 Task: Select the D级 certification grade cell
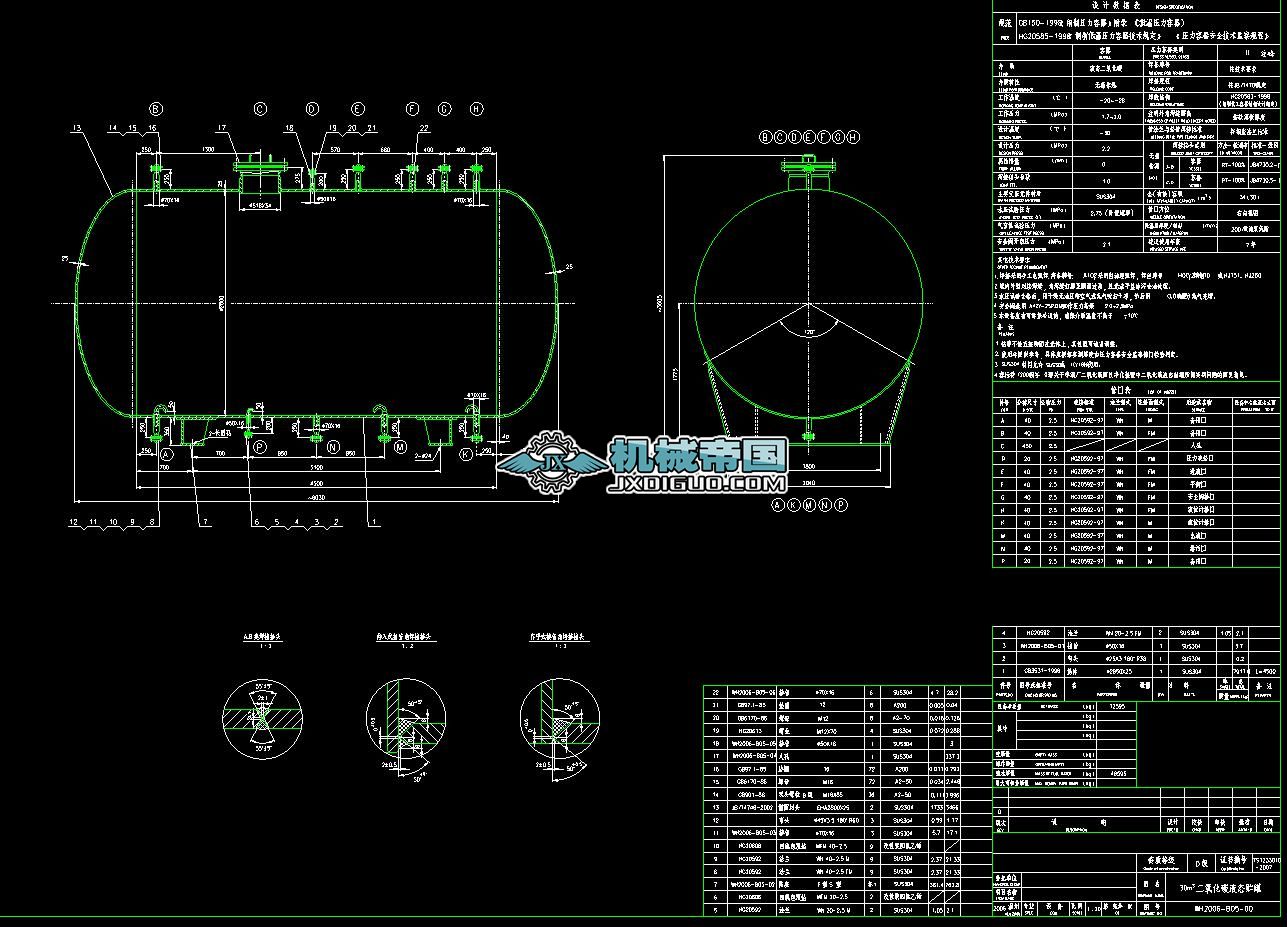(1201, 863)
